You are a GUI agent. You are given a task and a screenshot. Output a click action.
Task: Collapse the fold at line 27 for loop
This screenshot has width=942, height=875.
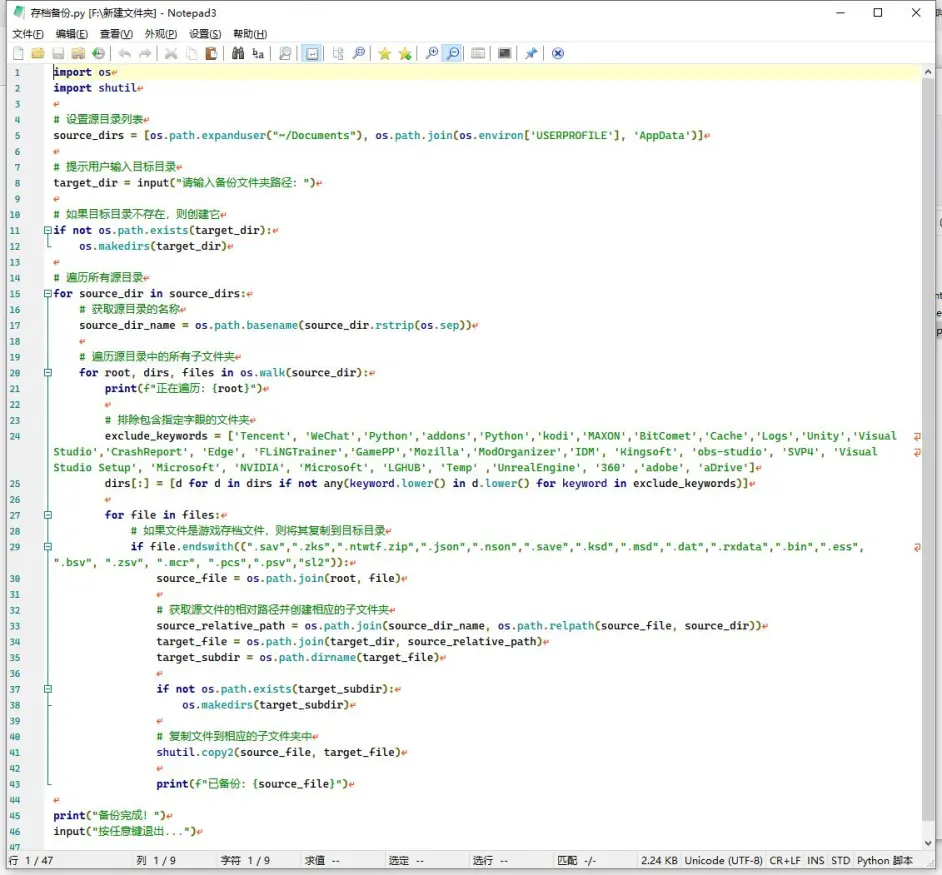tap(47, 515)
